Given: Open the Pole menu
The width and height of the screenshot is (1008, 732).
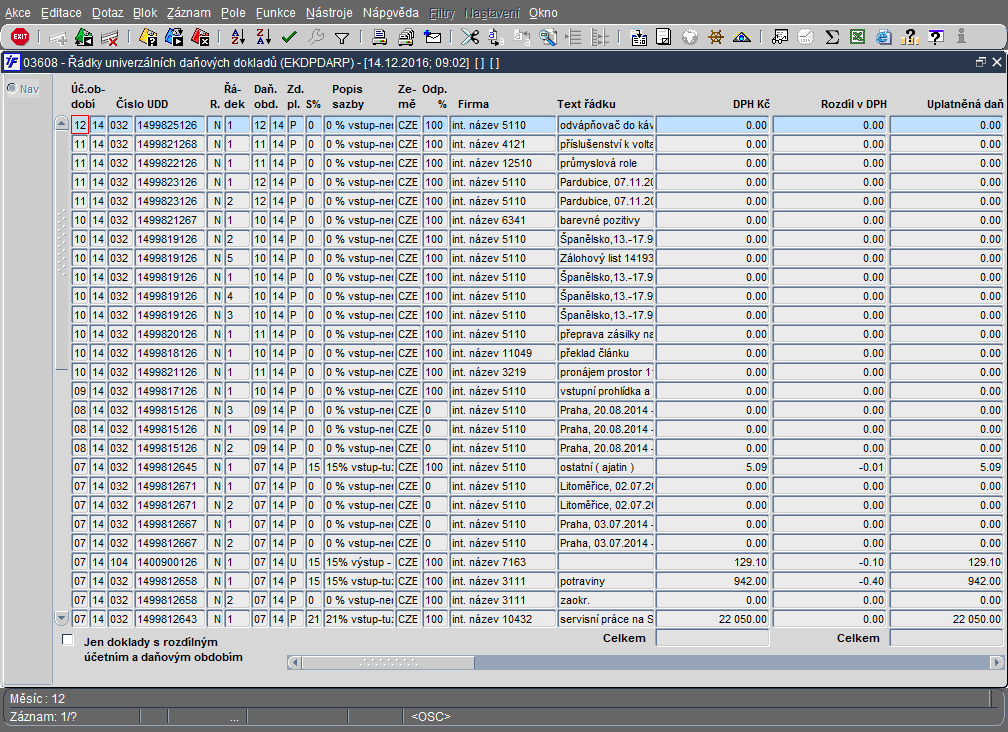Looking at the screenshot, I should (x=233, y=13).
